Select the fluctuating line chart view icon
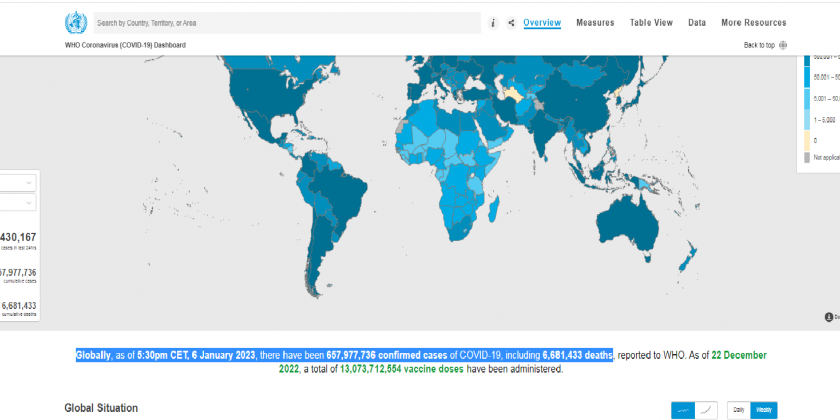This screenshot has height=420, width=840. [684, 410]
